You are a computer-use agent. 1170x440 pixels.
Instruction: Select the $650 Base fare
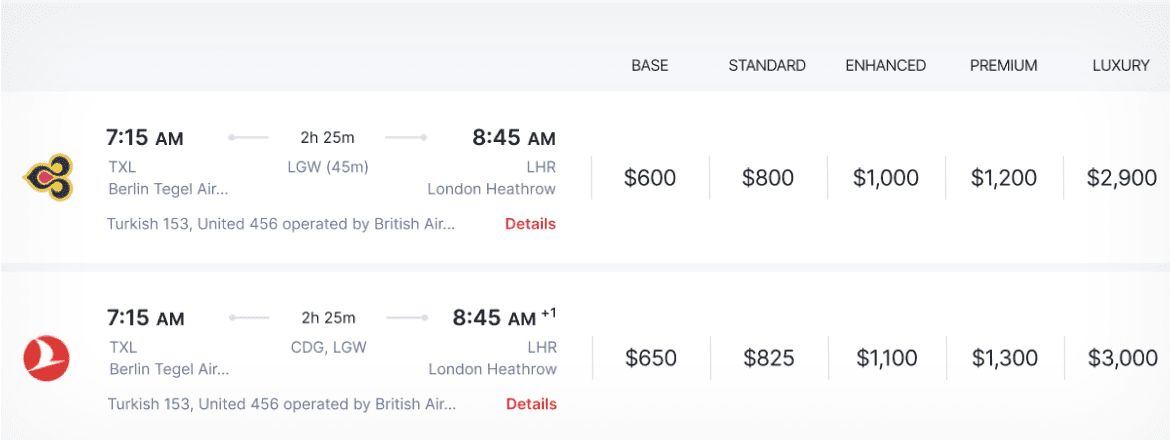tap(651, 357)
